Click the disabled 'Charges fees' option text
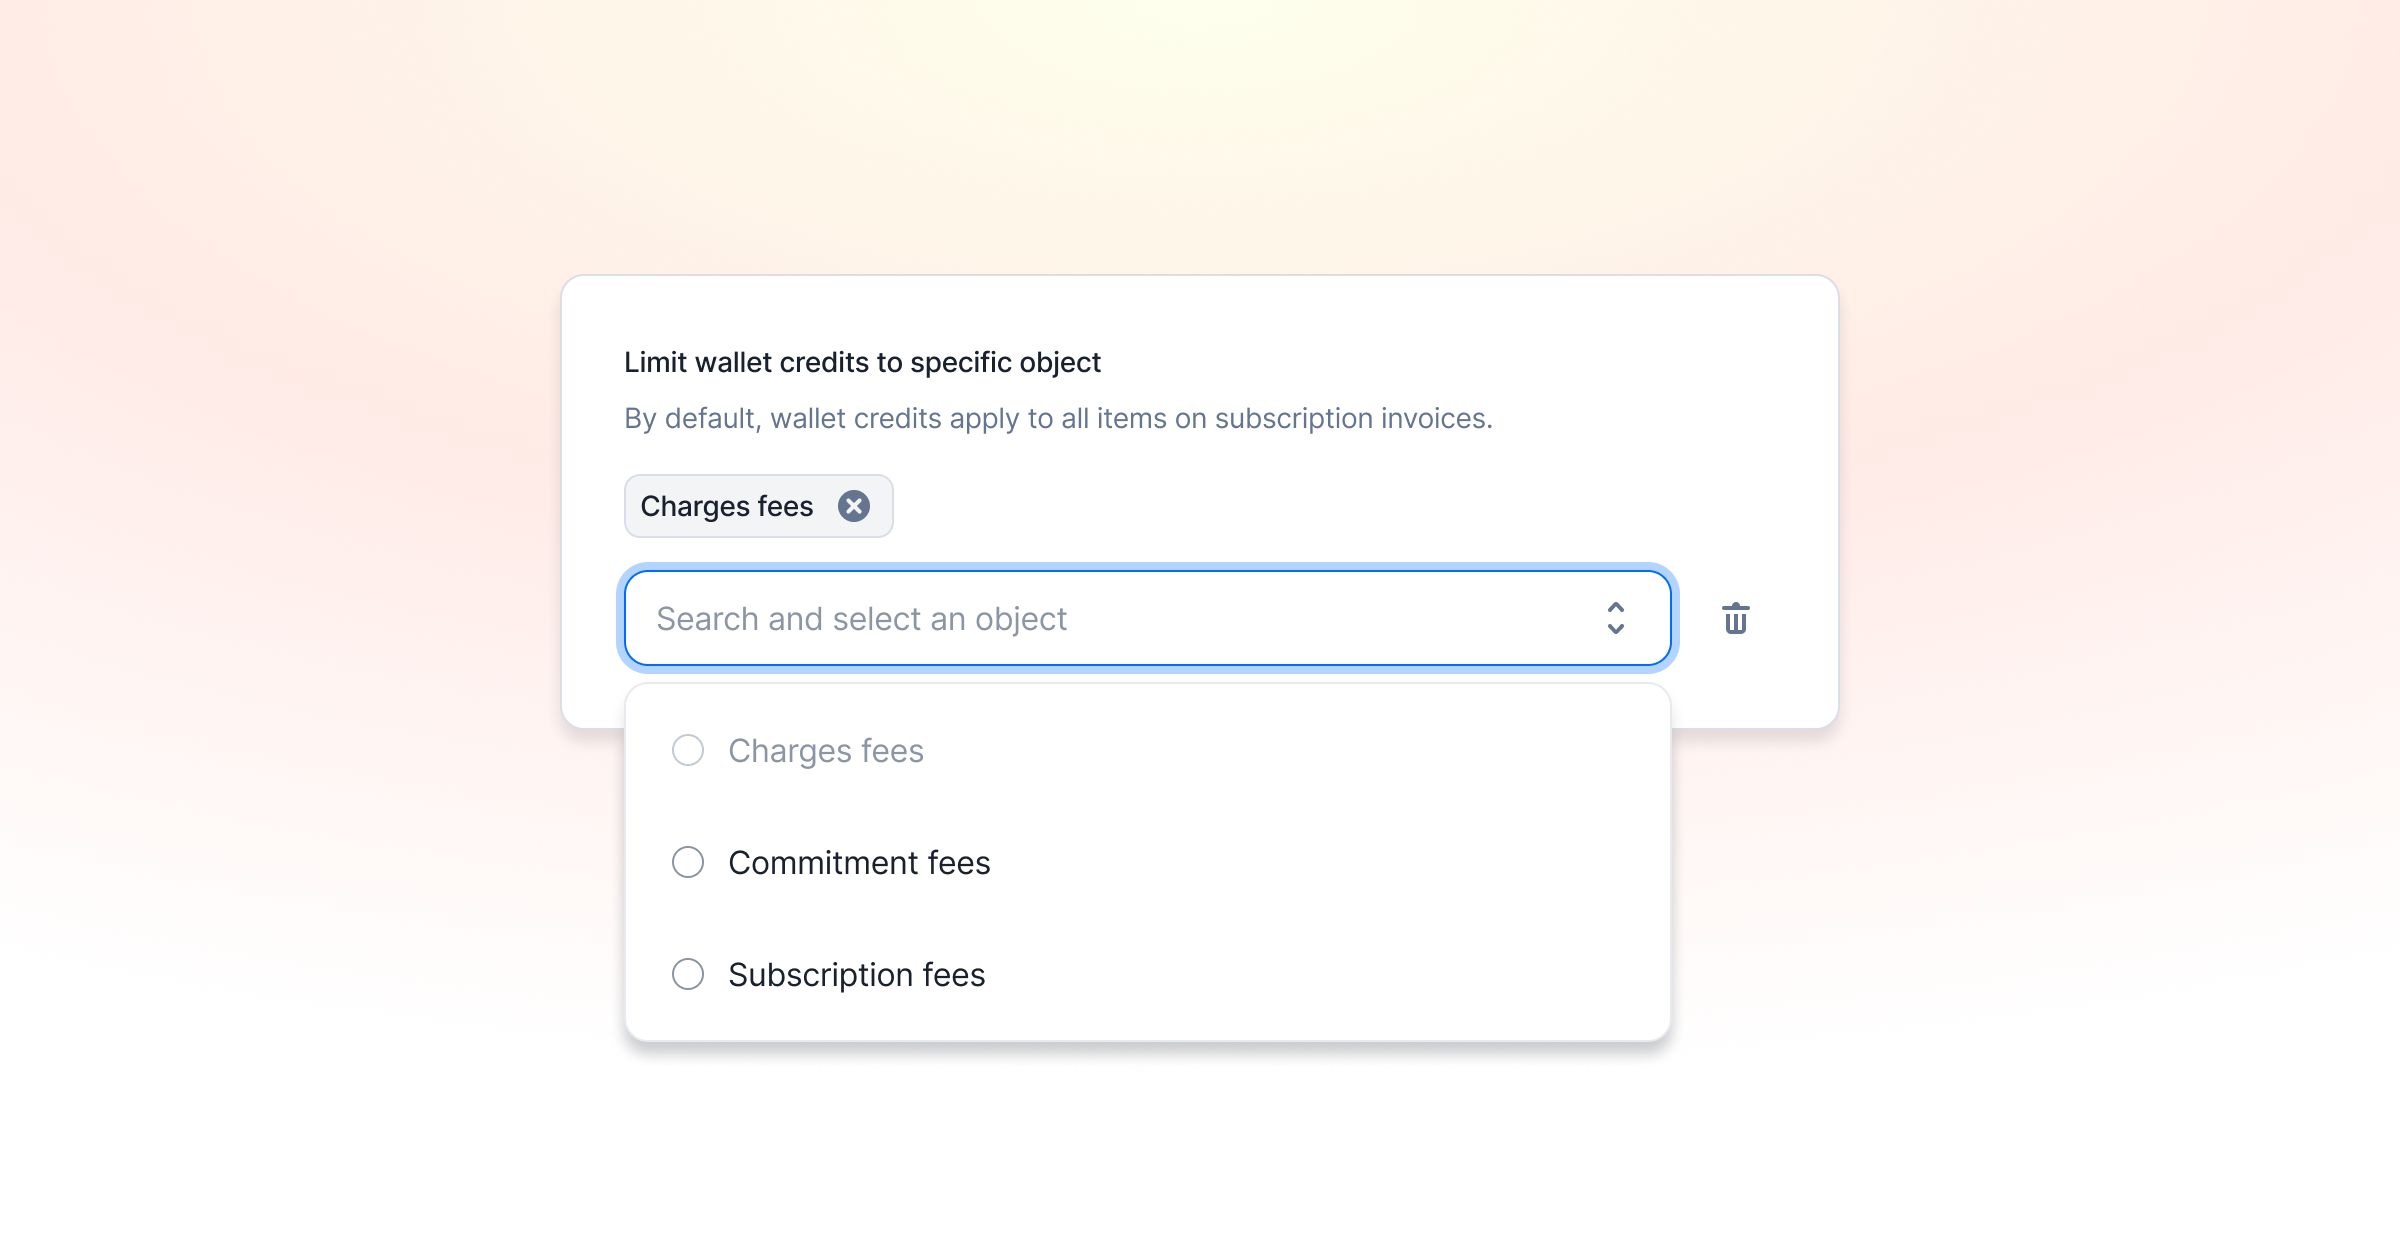Viewport: 2400px width, 1260px height. pyautogui.click(x=826, y=750)
